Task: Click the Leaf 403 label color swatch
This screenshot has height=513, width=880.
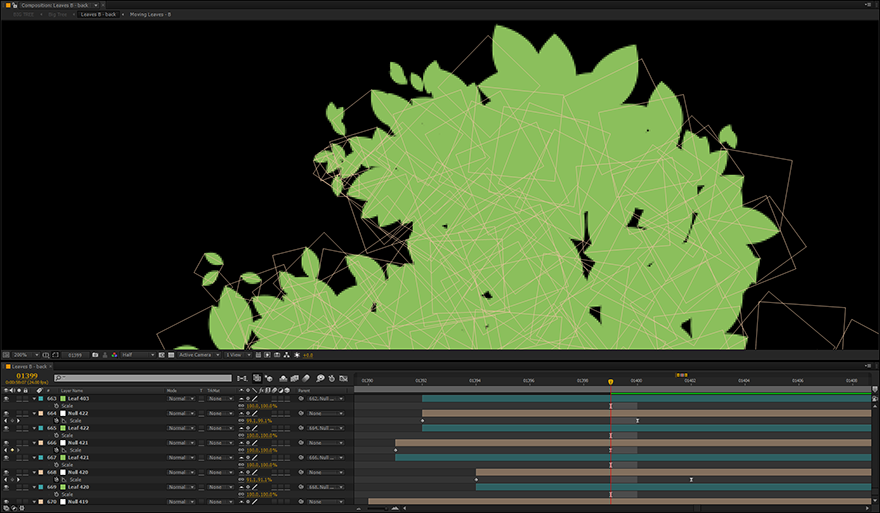Action: [40, 399]
